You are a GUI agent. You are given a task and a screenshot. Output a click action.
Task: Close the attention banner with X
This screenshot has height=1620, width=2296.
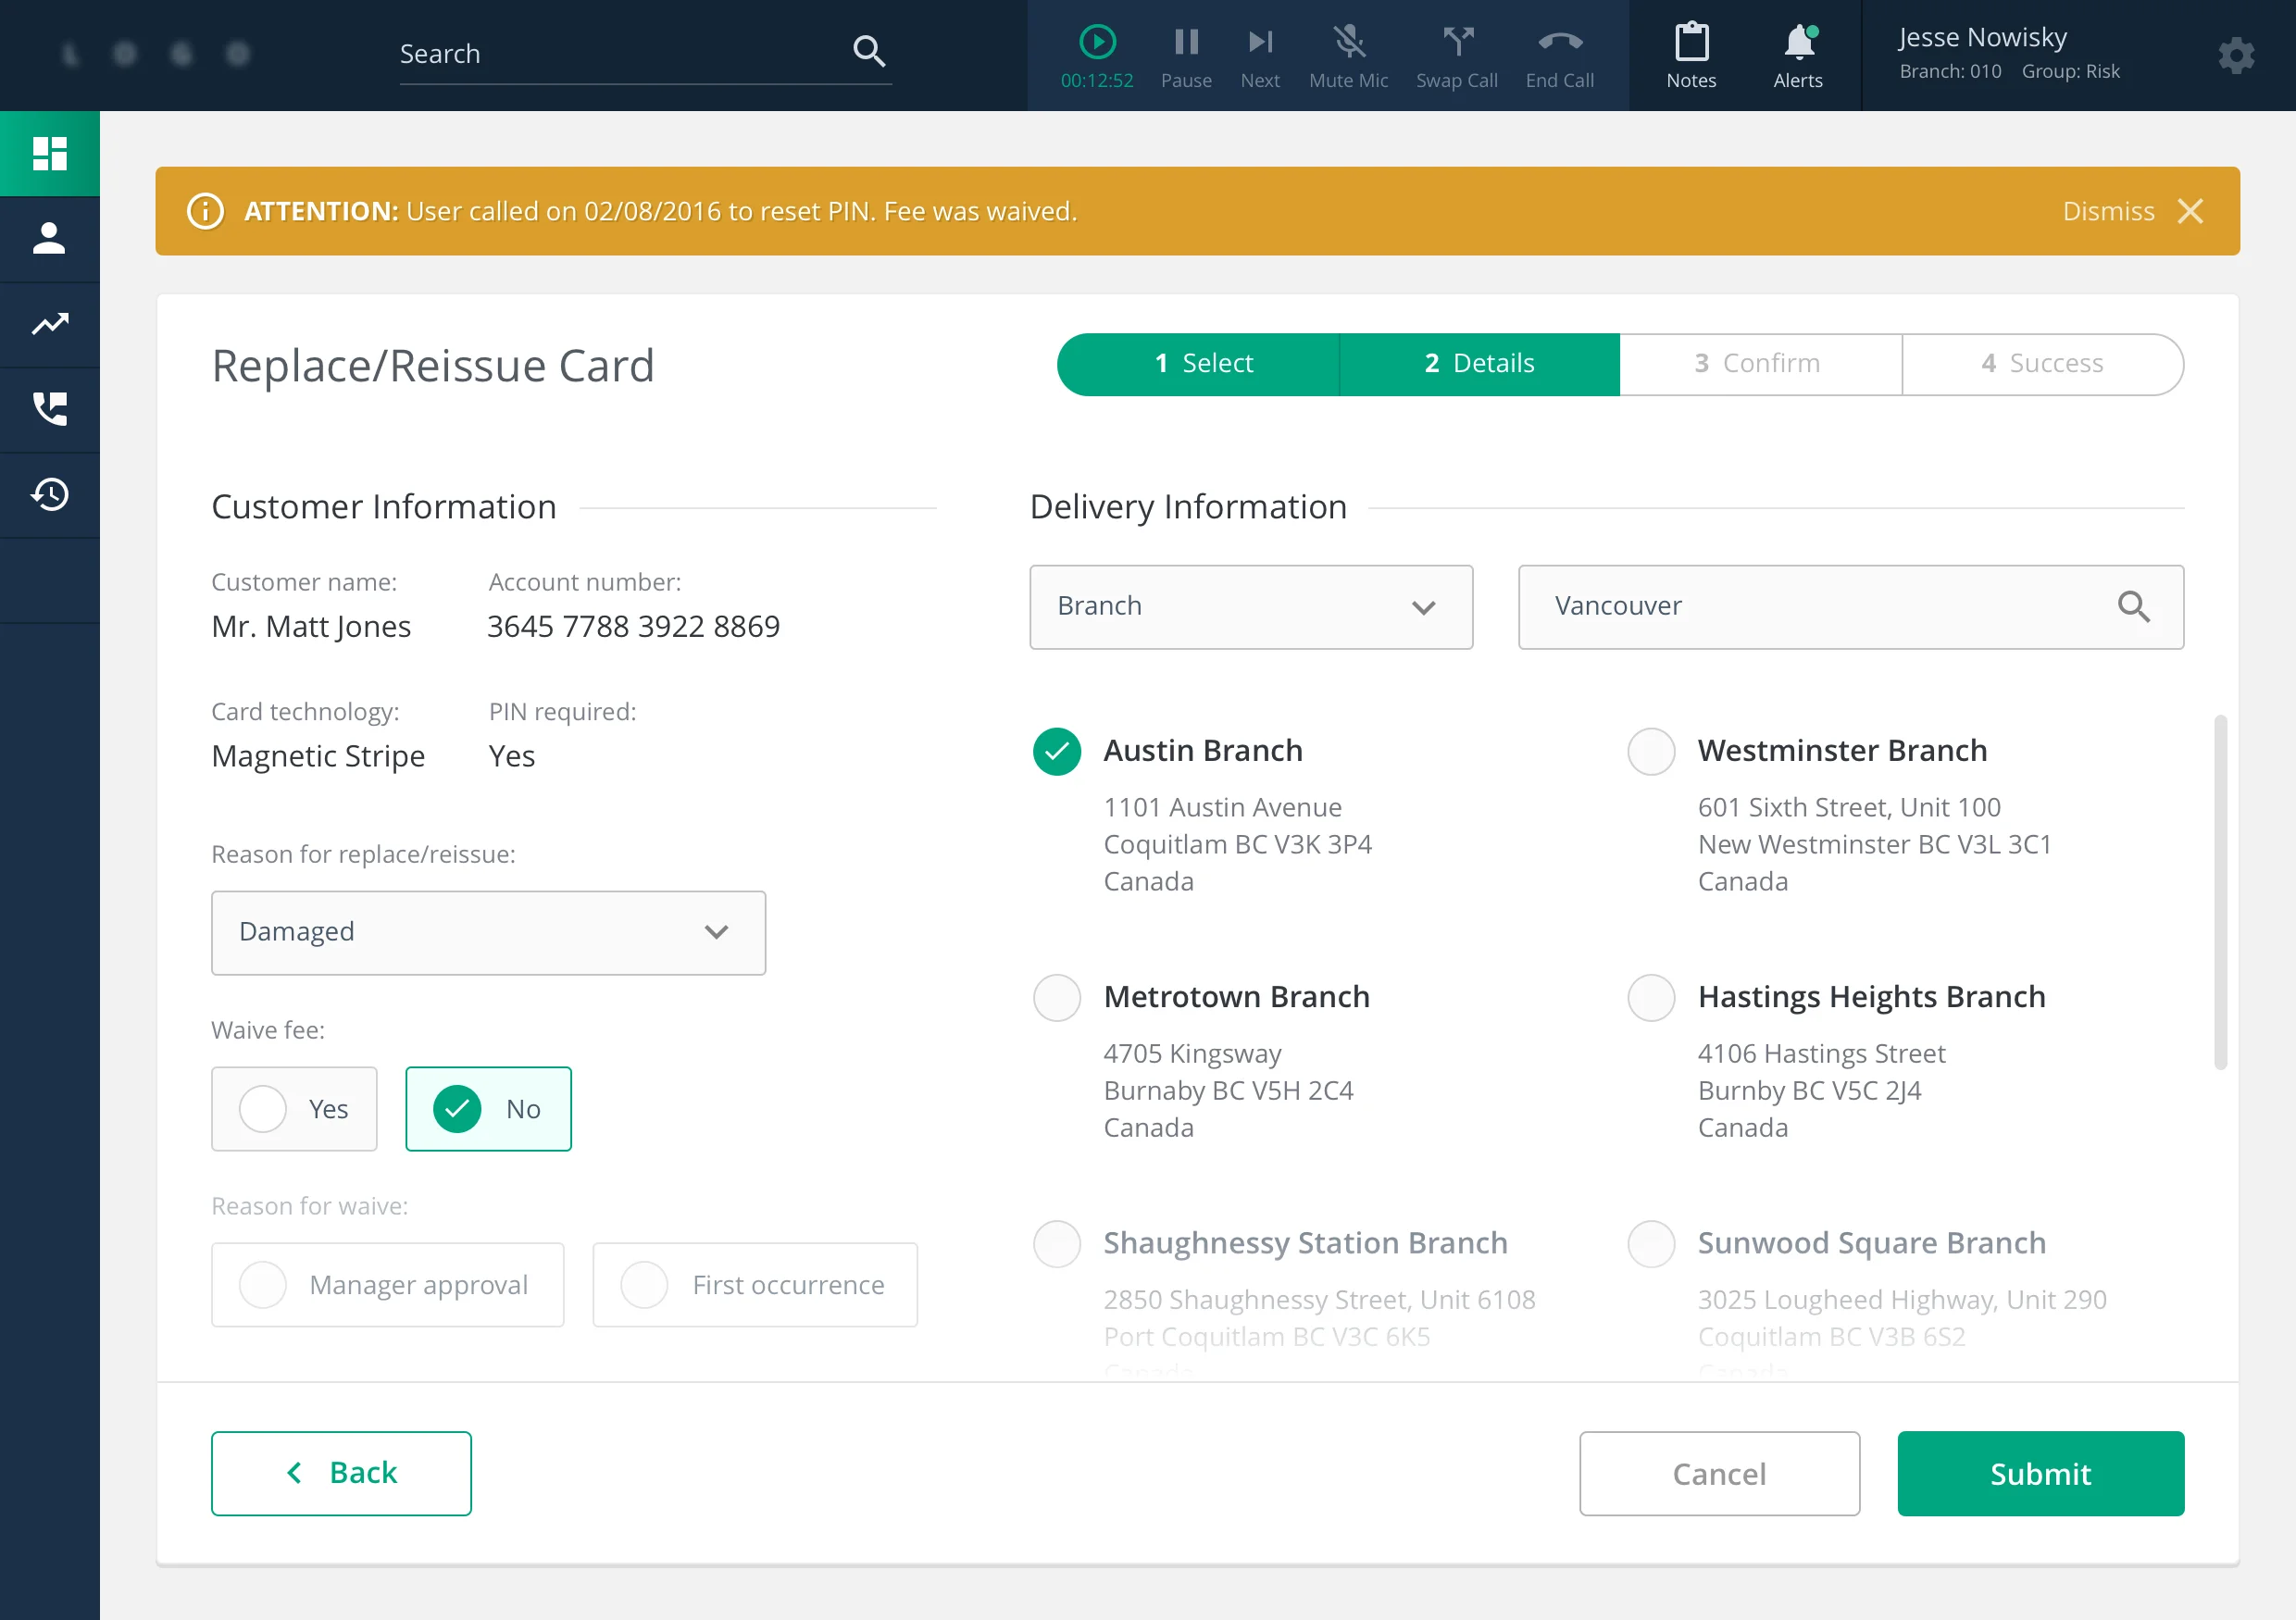tap(2190, 211)
